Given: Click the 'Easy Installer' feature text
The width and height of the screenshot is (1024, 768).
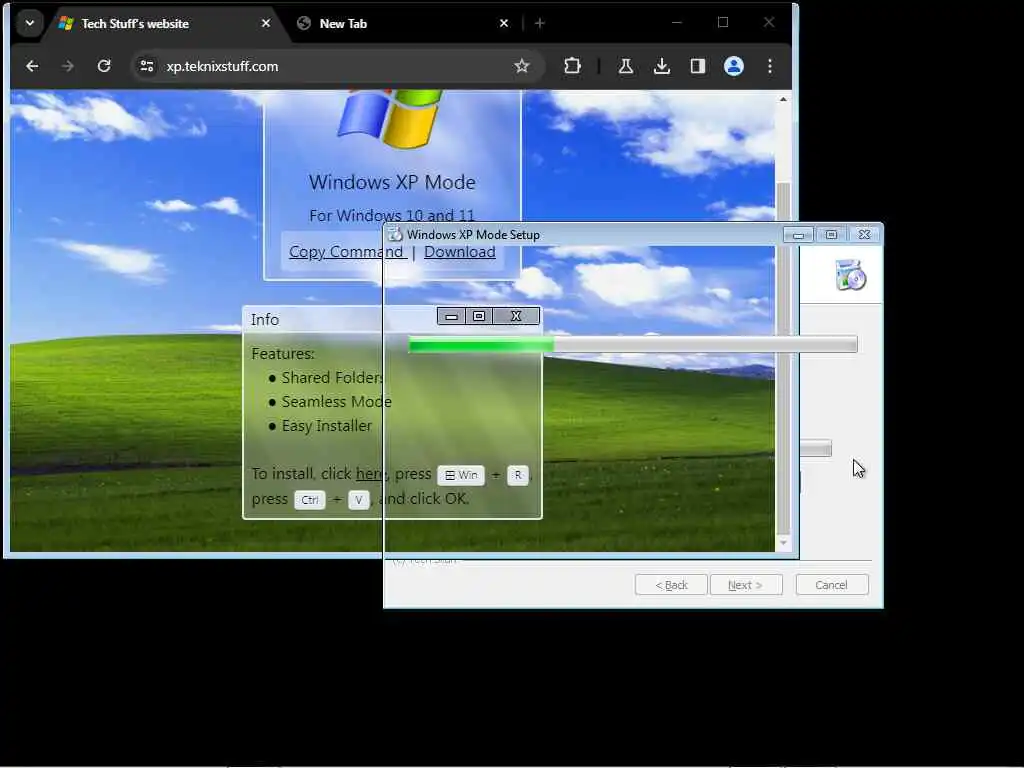Looking at the screenshot, I should [327, 426].
